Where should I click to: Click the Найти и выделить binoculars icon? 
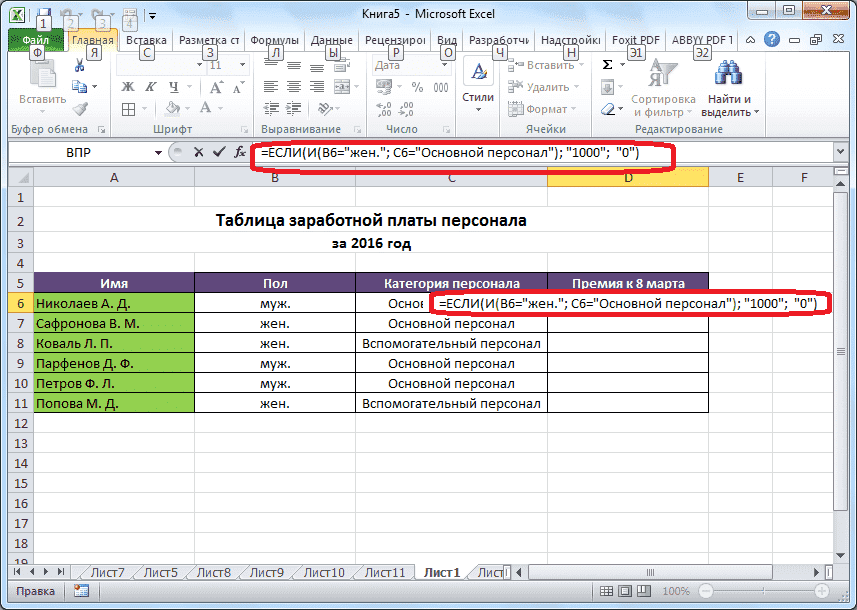coord(729,74)
